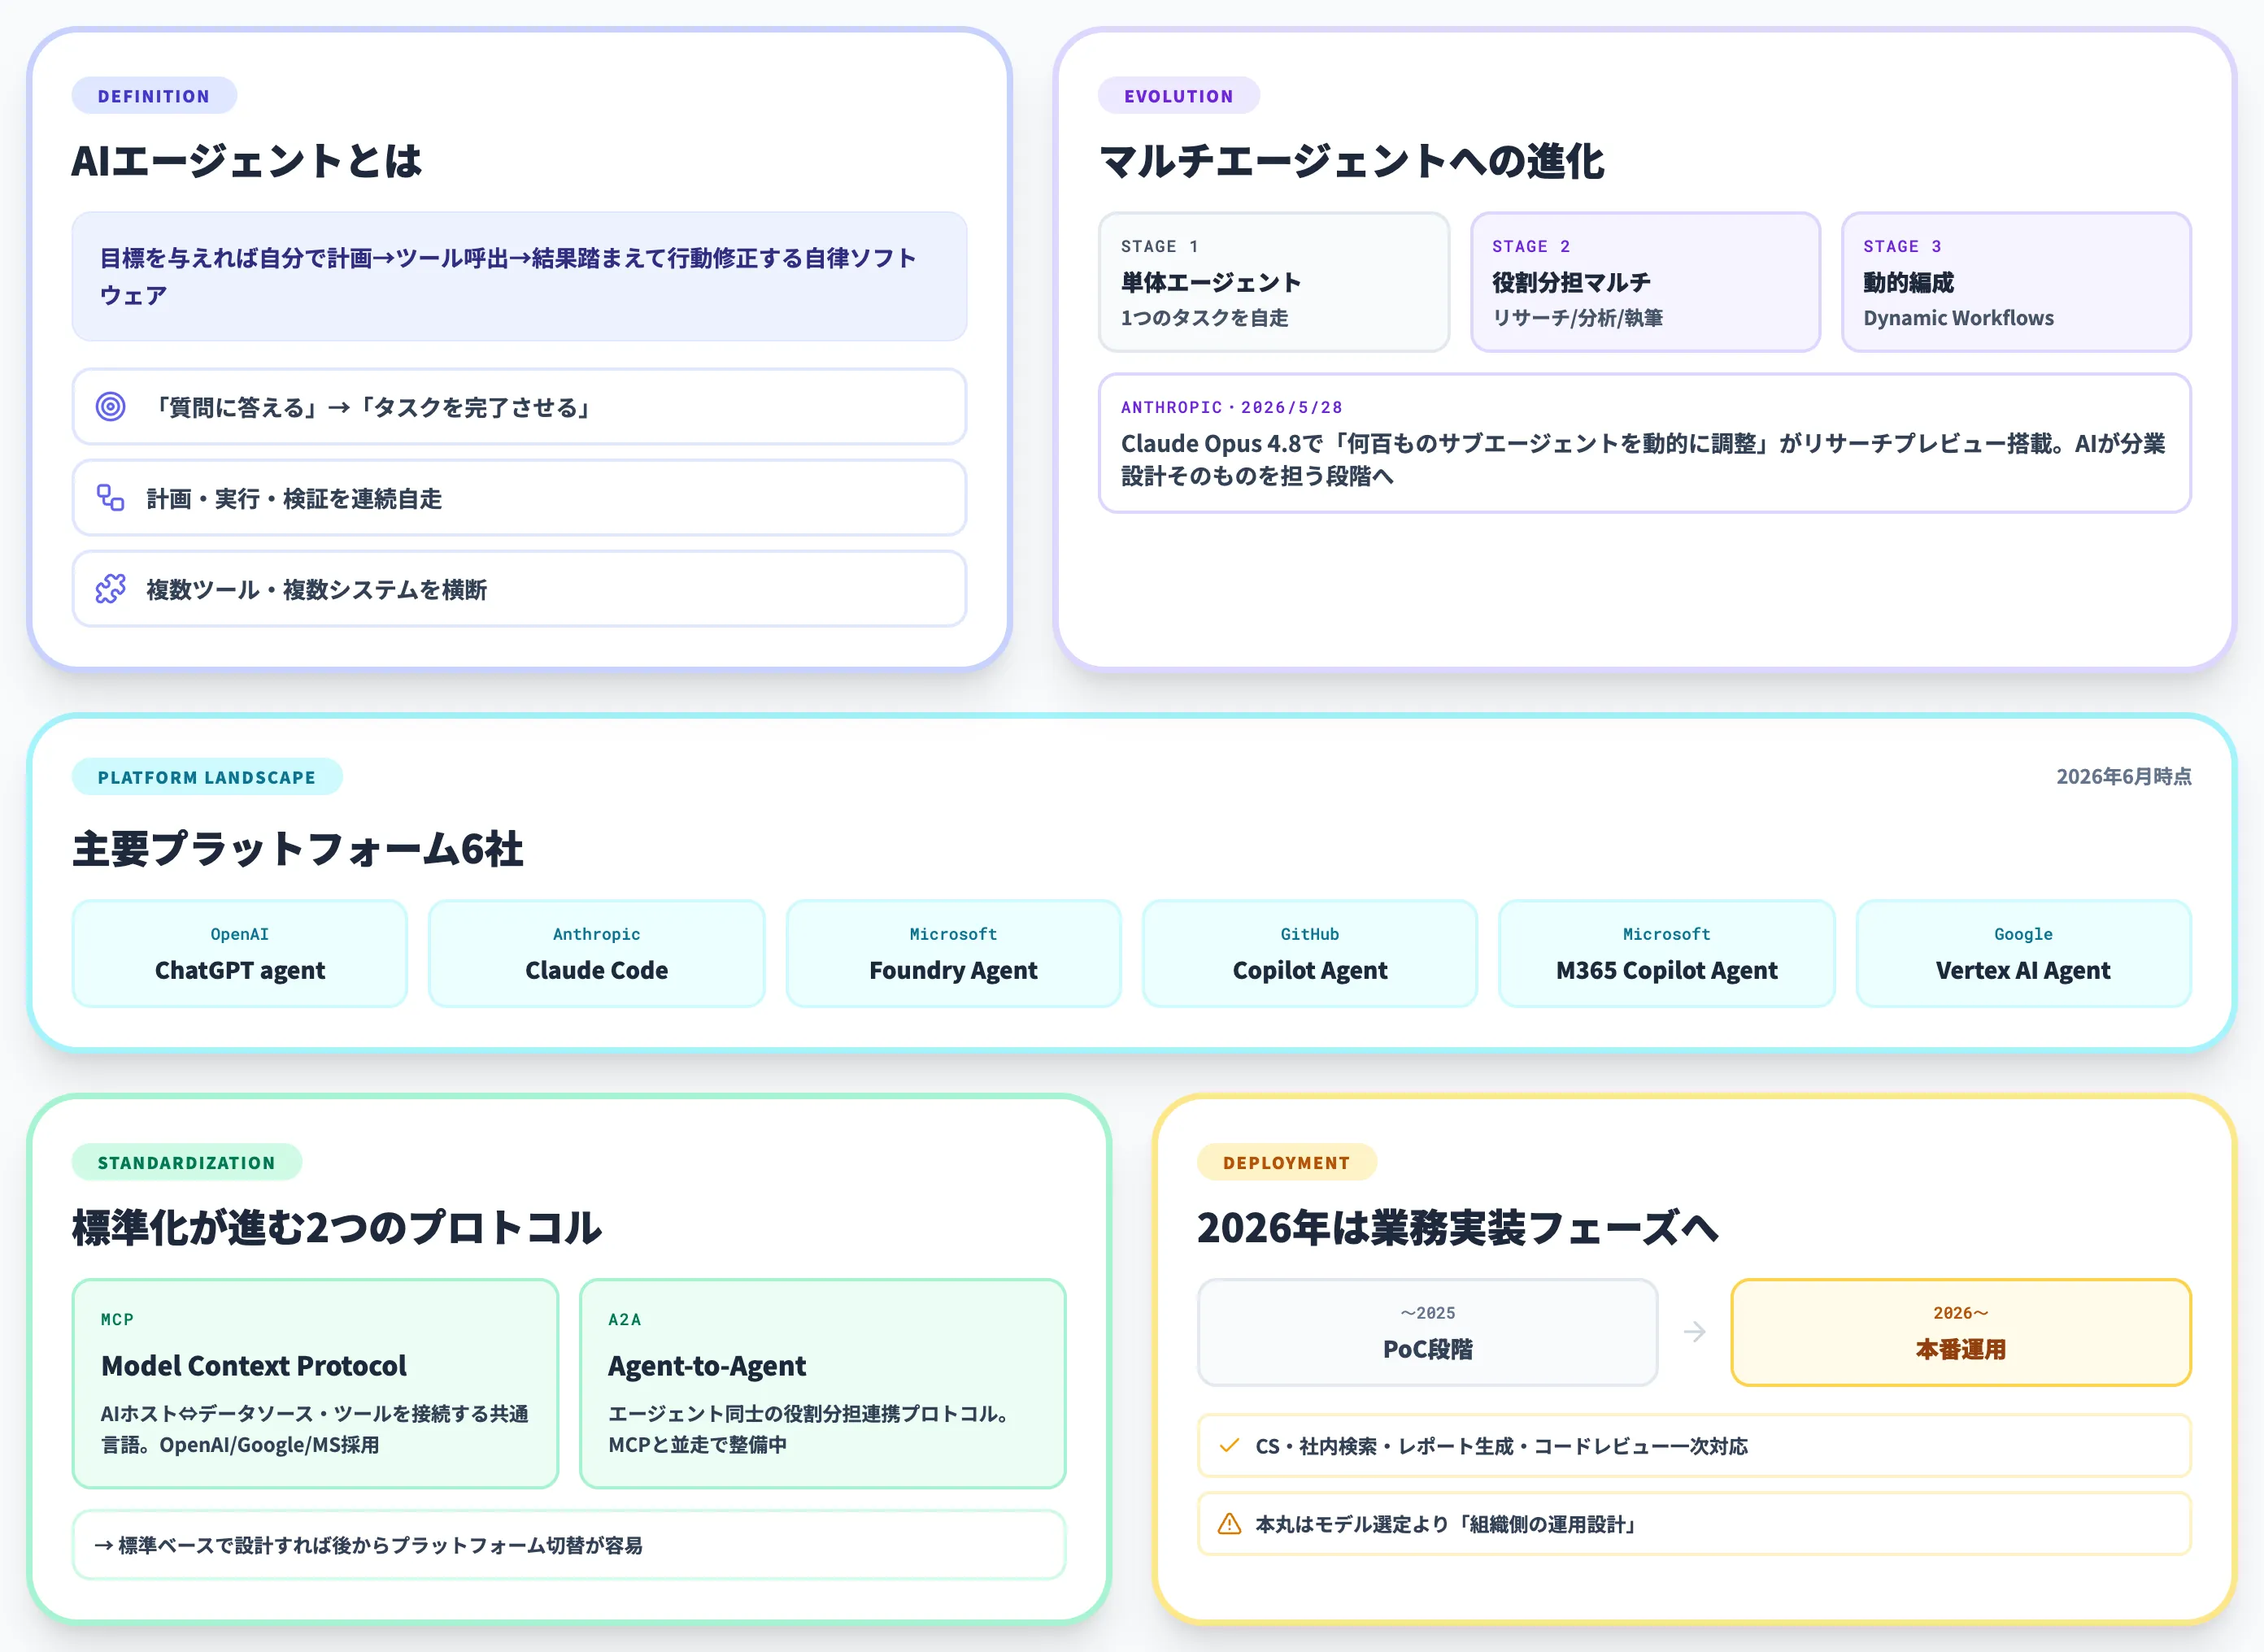Click the puzzle icon beside 複数ツール
2264x1652 pixels.
point(110,589)
